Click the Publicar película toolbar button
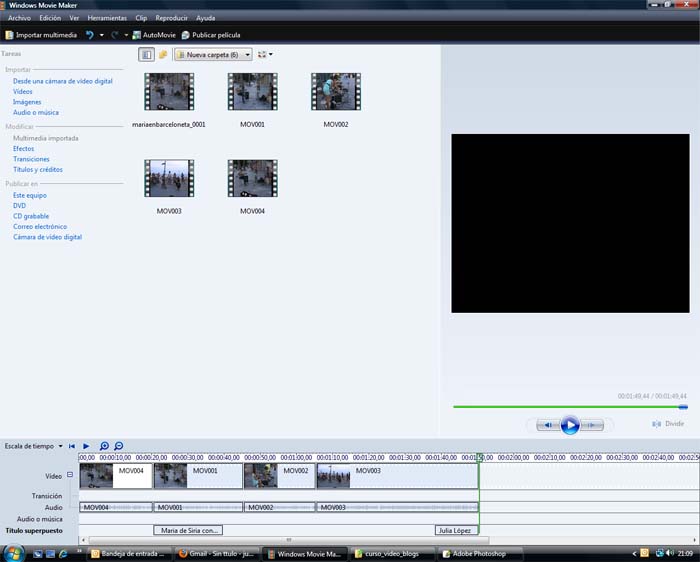 pos(211,35)
